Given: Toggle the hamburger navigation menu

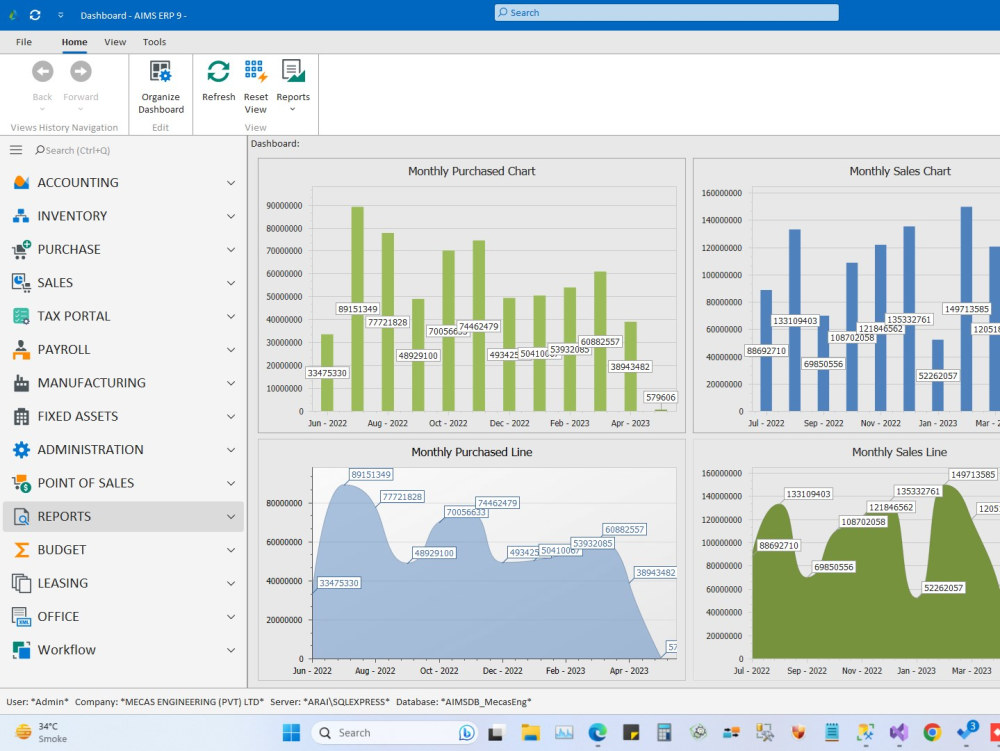Looking at the screenshot, I should (x=16, y=150).
